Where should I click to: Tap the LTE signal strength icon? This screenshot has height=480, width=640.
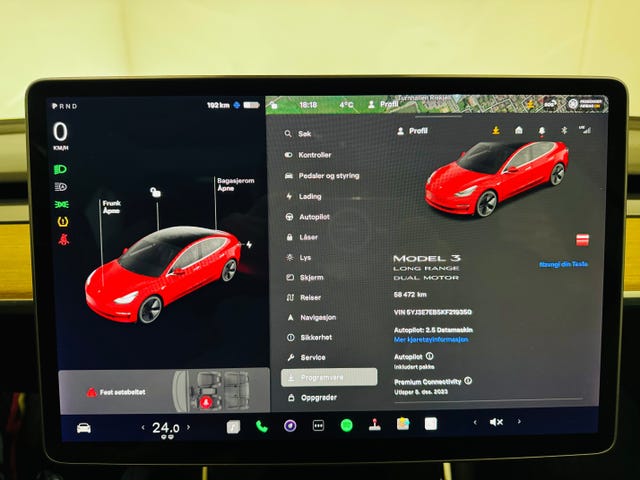[585, 129]
